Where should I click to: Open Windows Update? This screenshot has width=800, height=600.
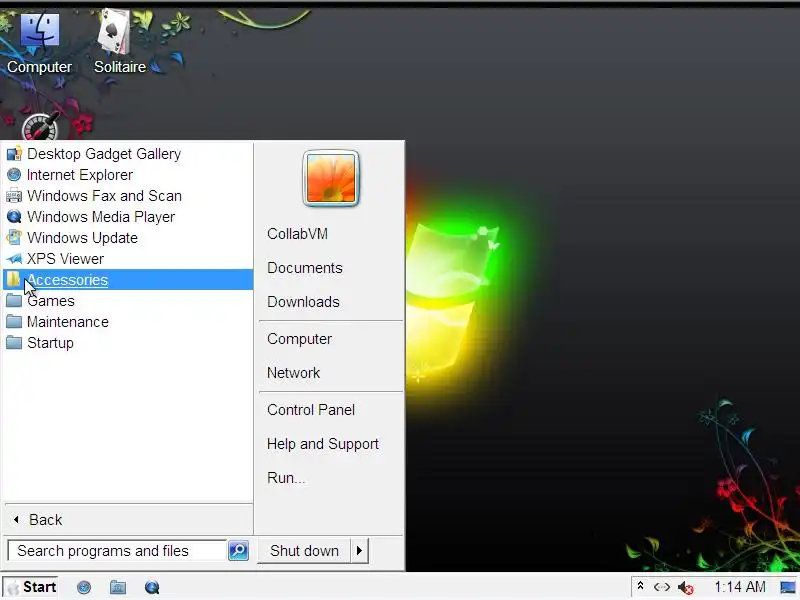(x=128, y=238)
